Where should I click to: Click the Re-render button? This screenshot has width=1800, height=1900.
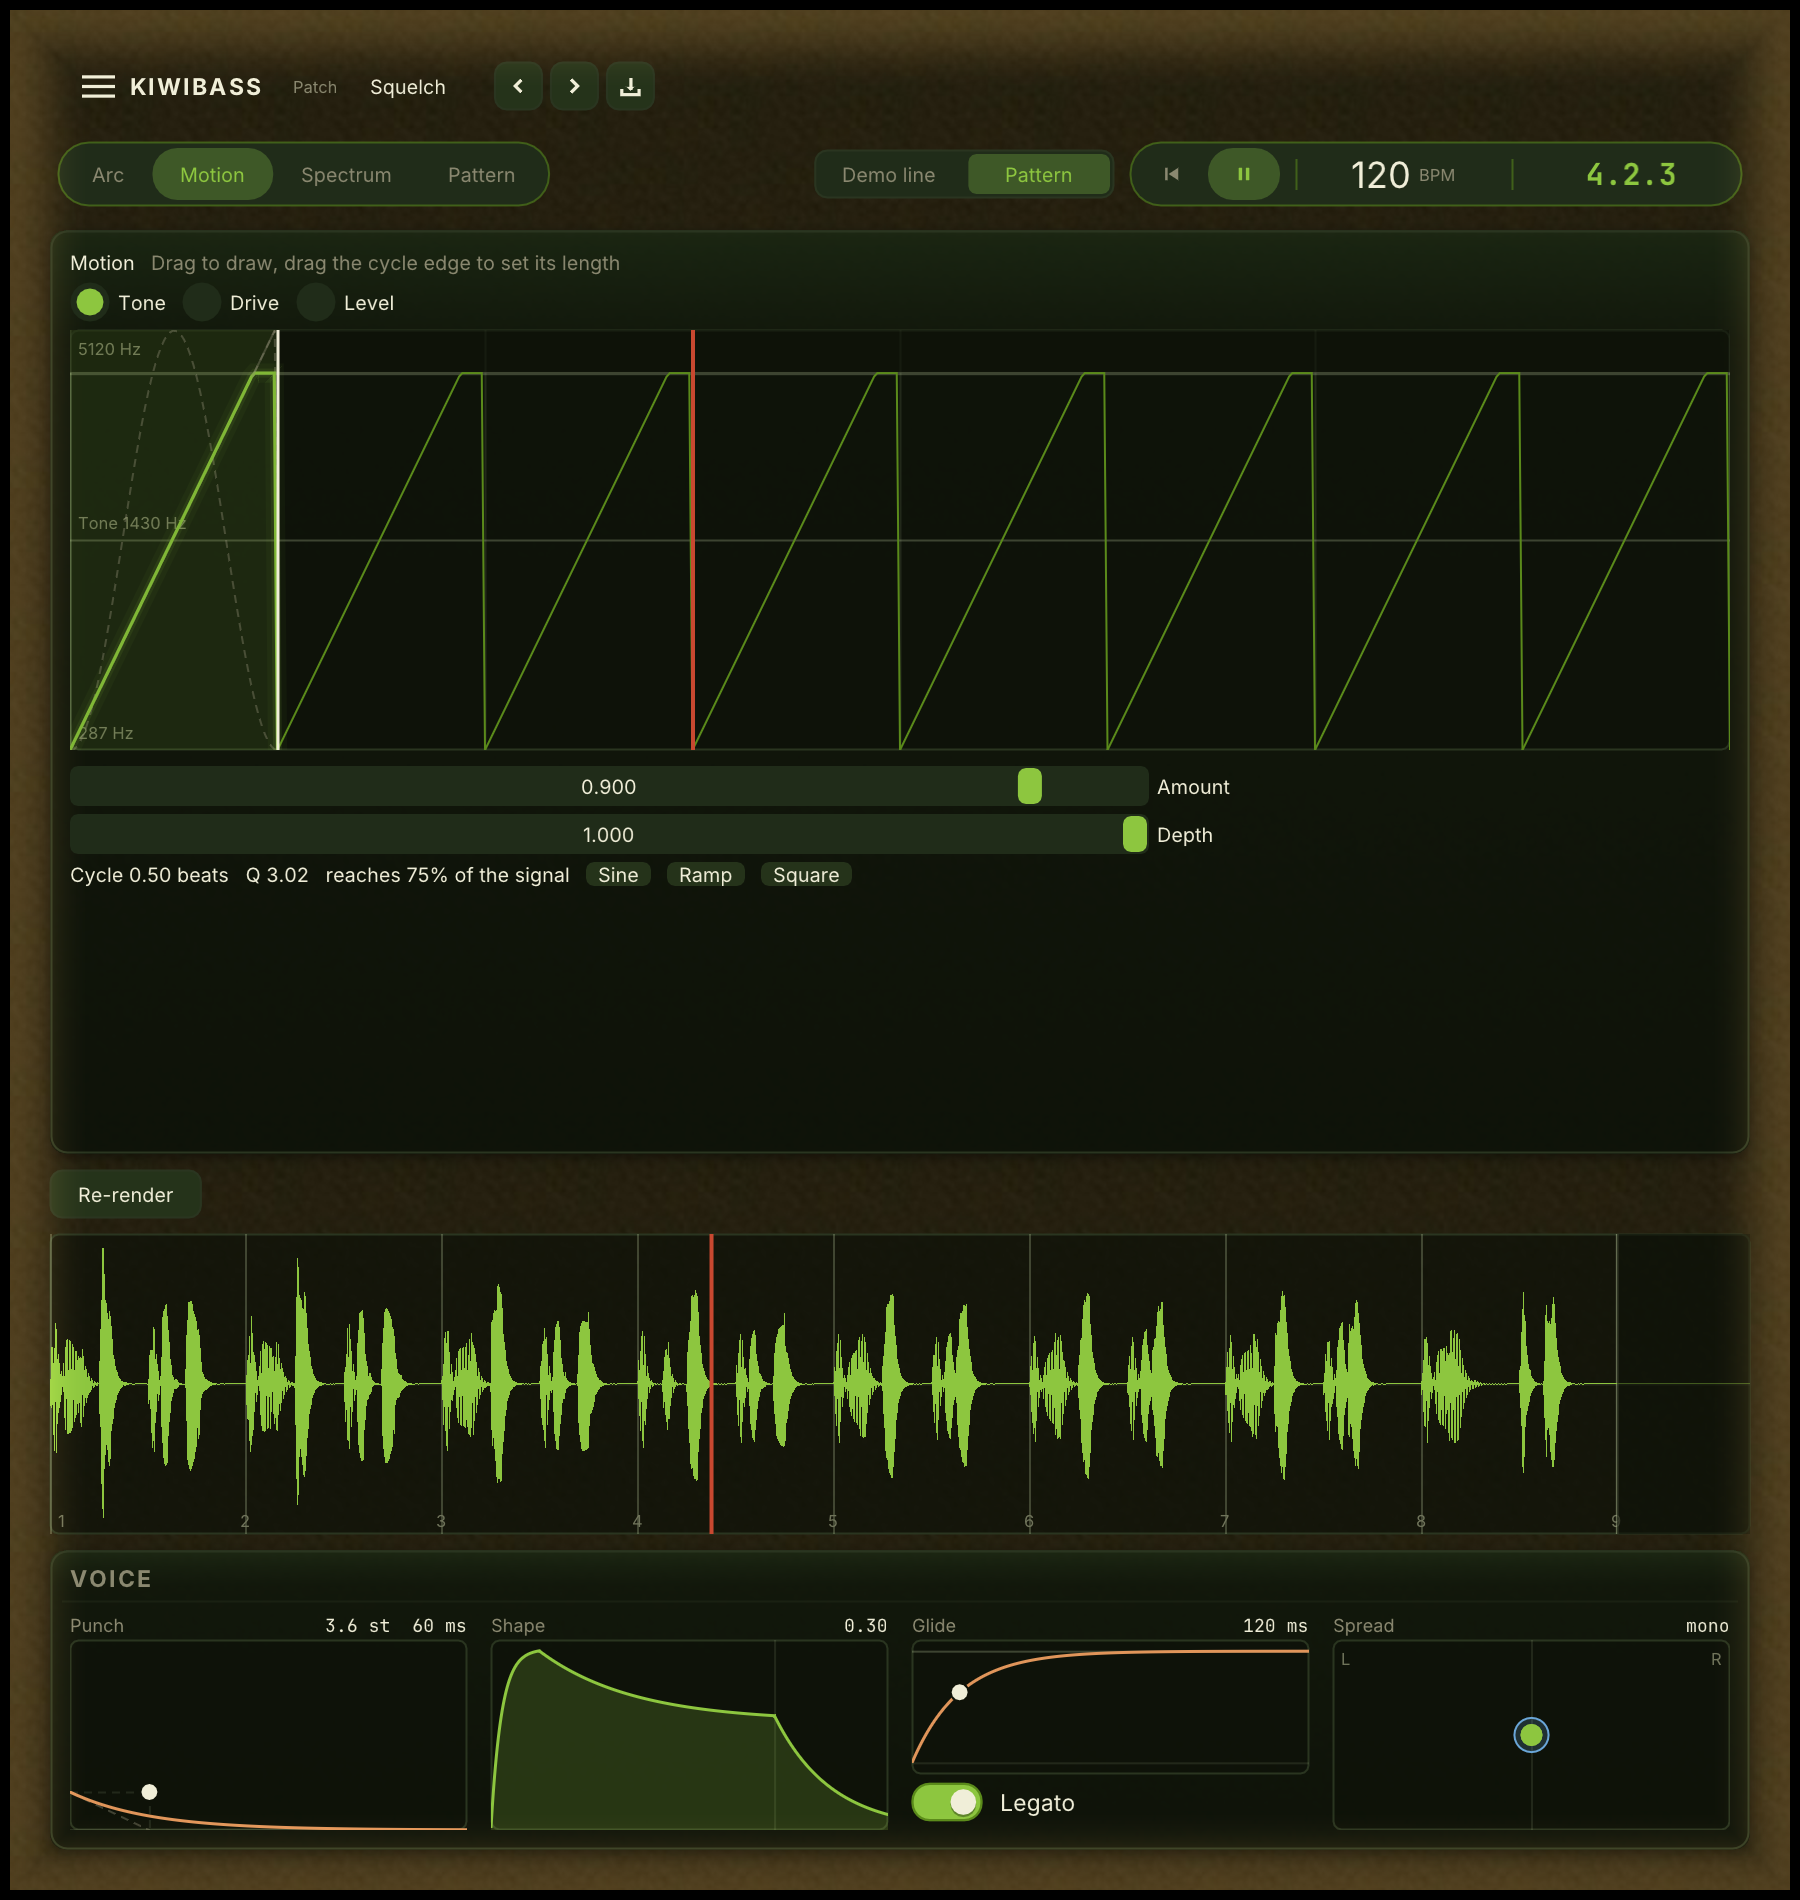[x=126, y=1195]
